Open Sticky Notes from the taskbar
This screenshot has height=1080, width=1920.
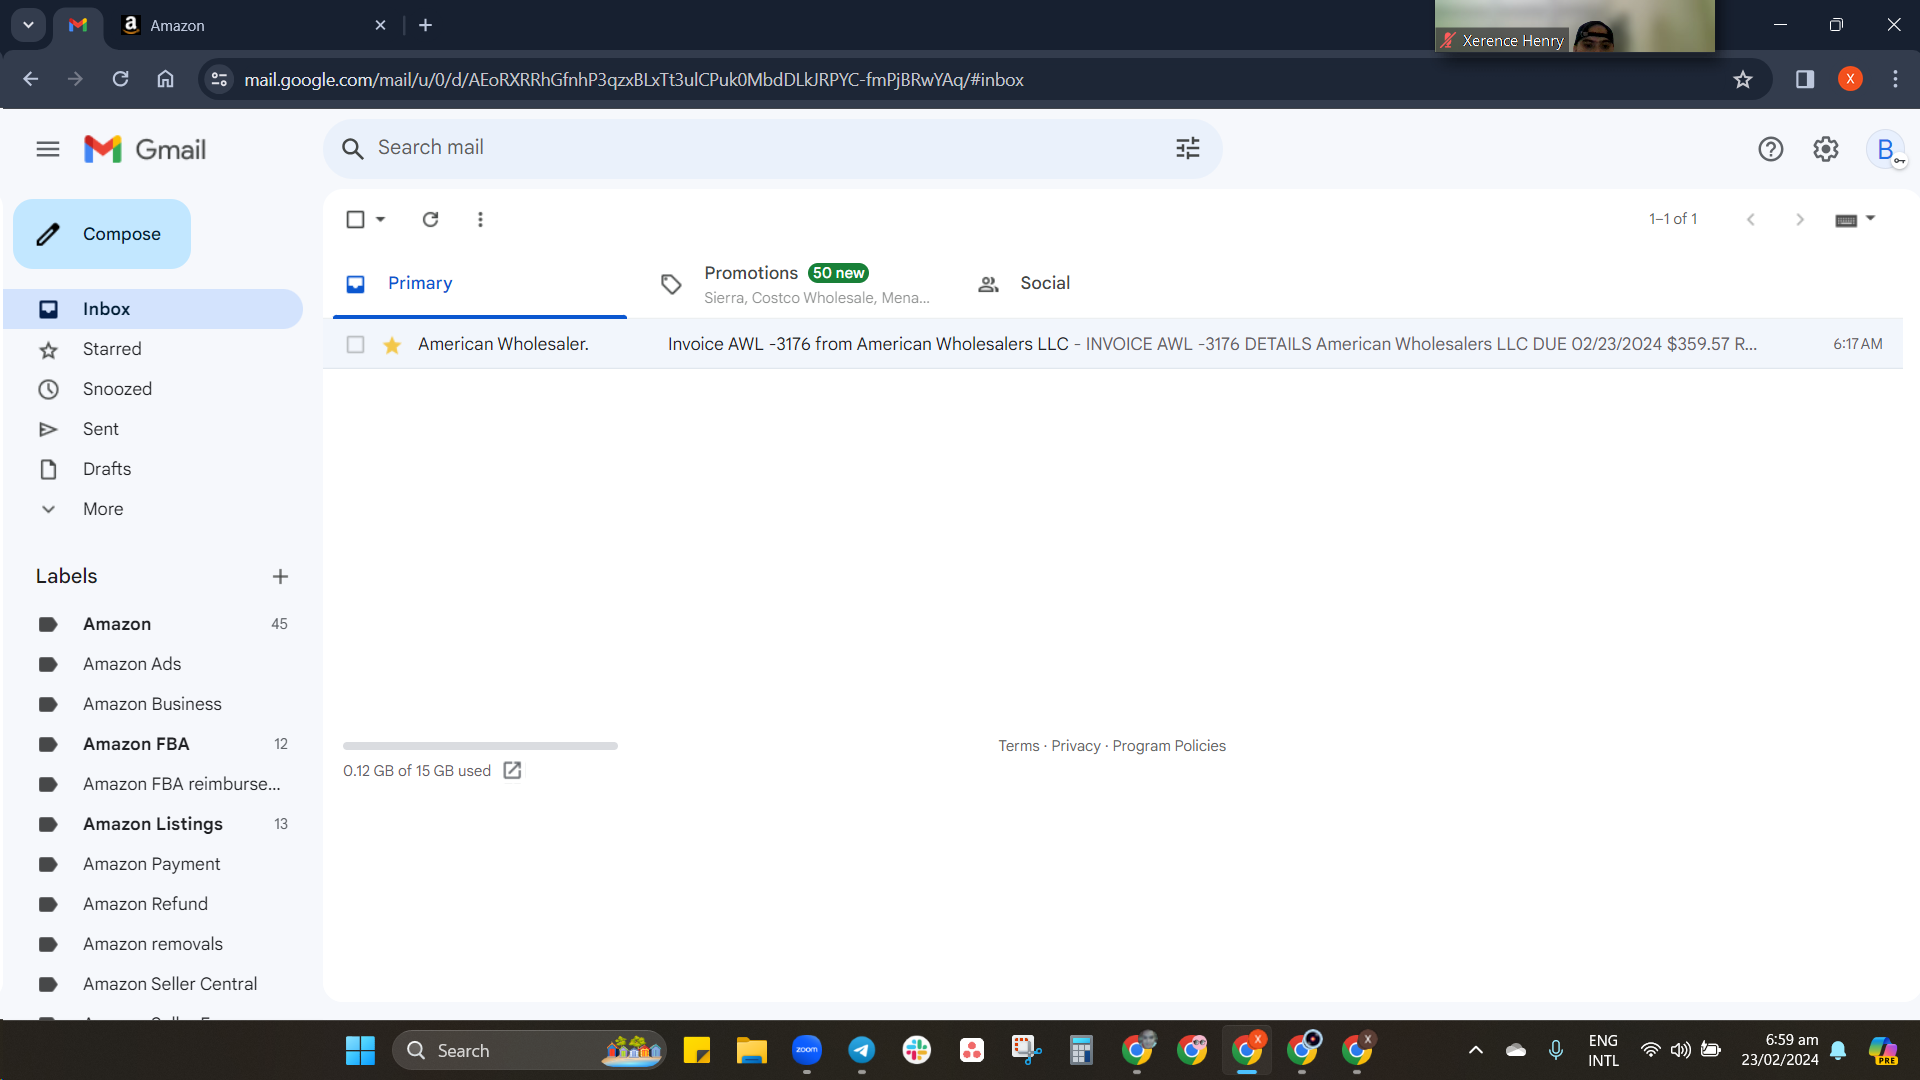(696, 1050)
